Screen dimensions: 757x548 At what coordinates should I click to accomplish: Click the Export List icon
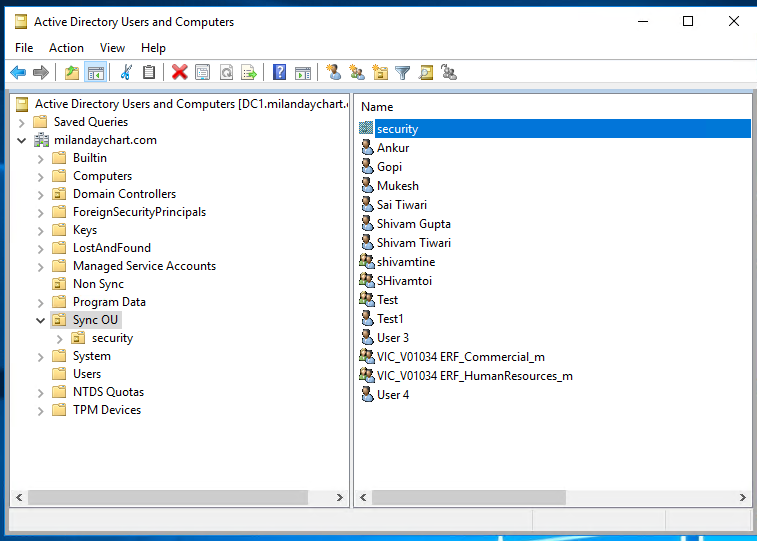249,73
